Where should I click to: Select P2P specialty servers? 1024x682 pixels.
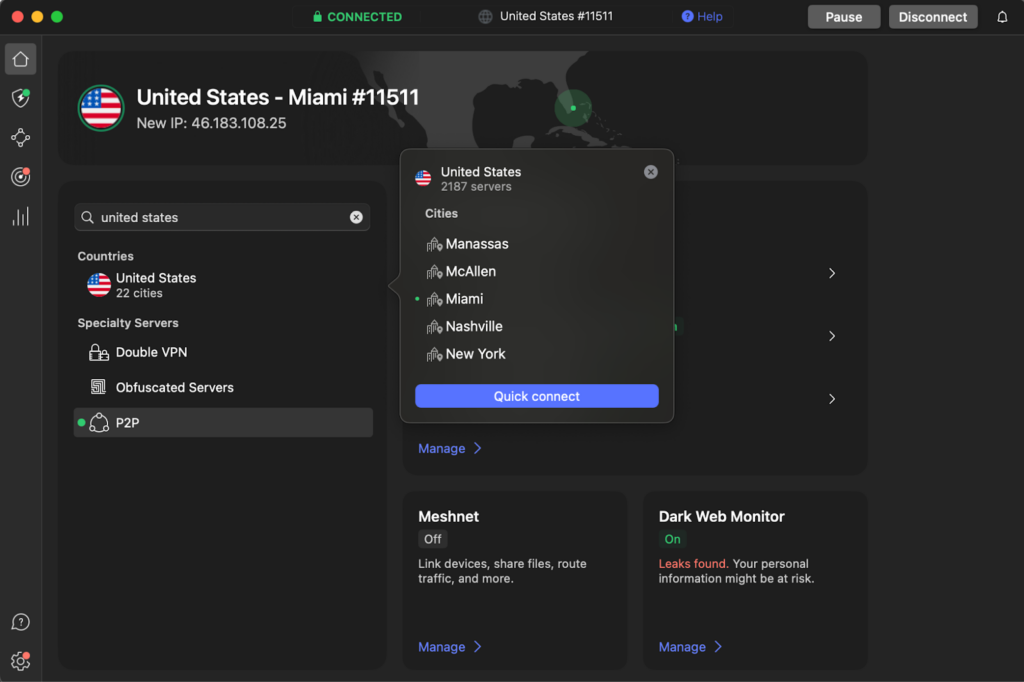223,423
